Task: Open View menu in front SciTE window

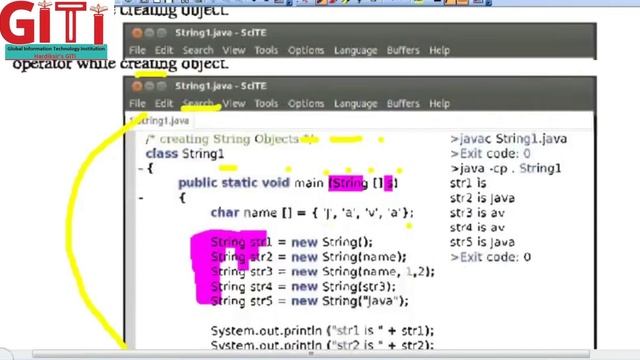Action: (x=233, y=104)
